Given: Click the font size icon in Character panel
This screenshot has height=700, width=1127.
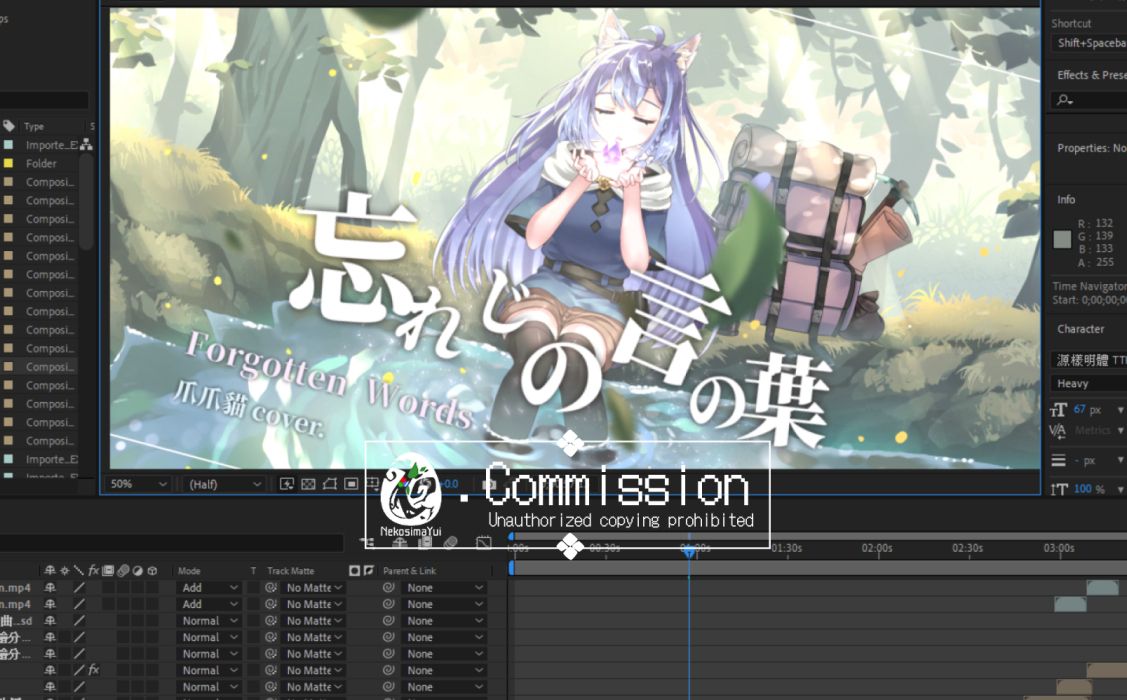Looking at the screenshot, I should 1058,410.
